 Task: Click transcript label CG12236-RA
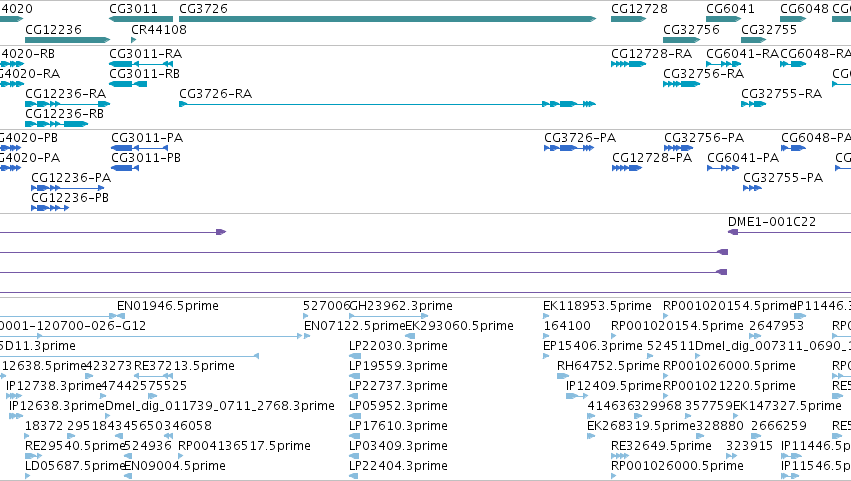coord(66,94)
